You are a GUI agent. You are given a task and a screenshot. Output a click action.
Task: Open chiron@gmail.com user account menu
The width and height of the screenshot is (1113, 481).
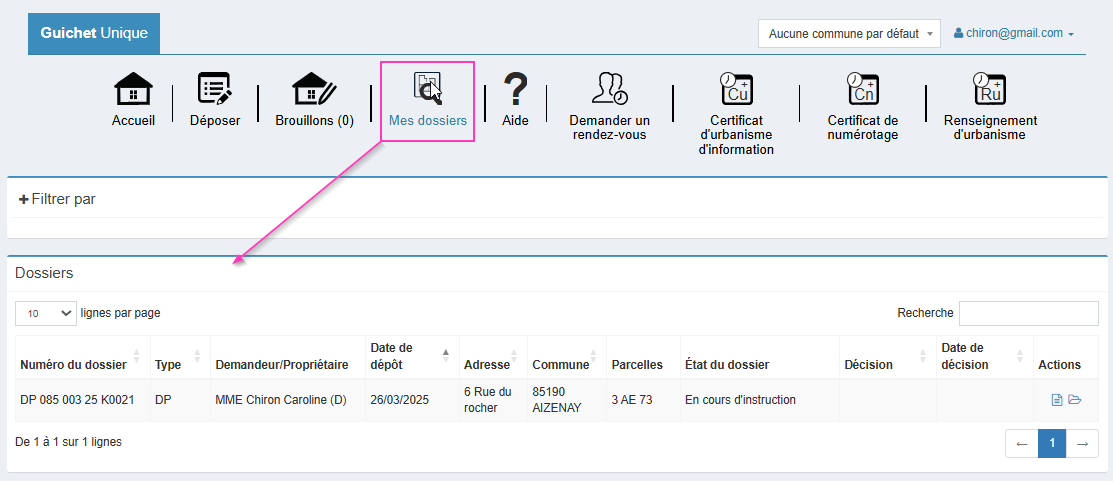pyautogui.click(x=1013, y=33)
